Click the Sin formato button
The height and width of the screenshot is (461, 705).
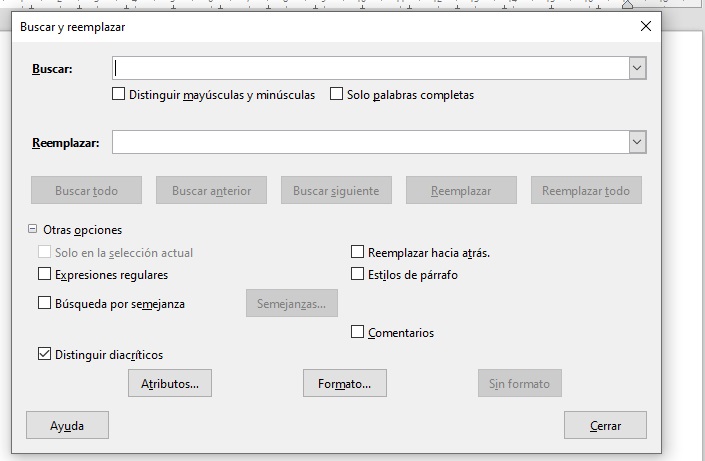pyautogui.click(x=520, y=383)
